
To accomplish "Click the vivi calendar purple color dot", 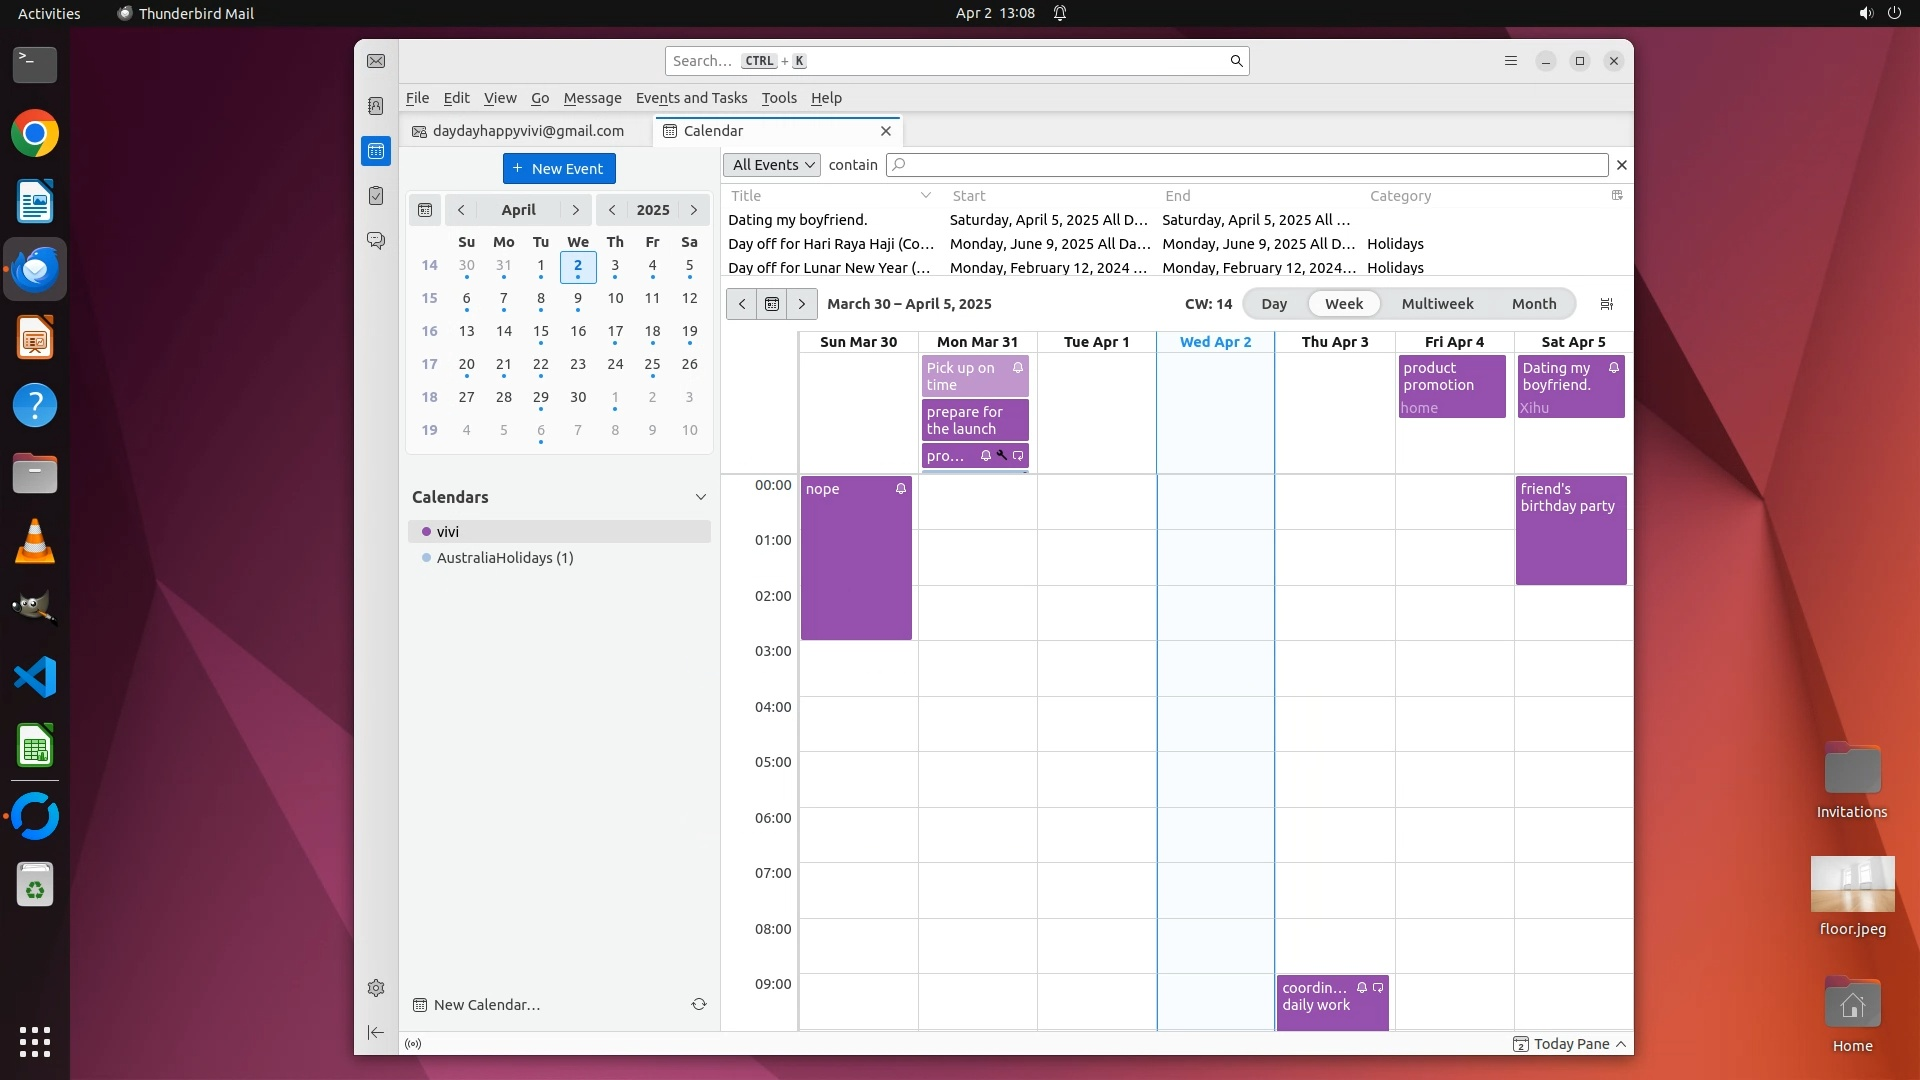I will [x=427, y=532].
